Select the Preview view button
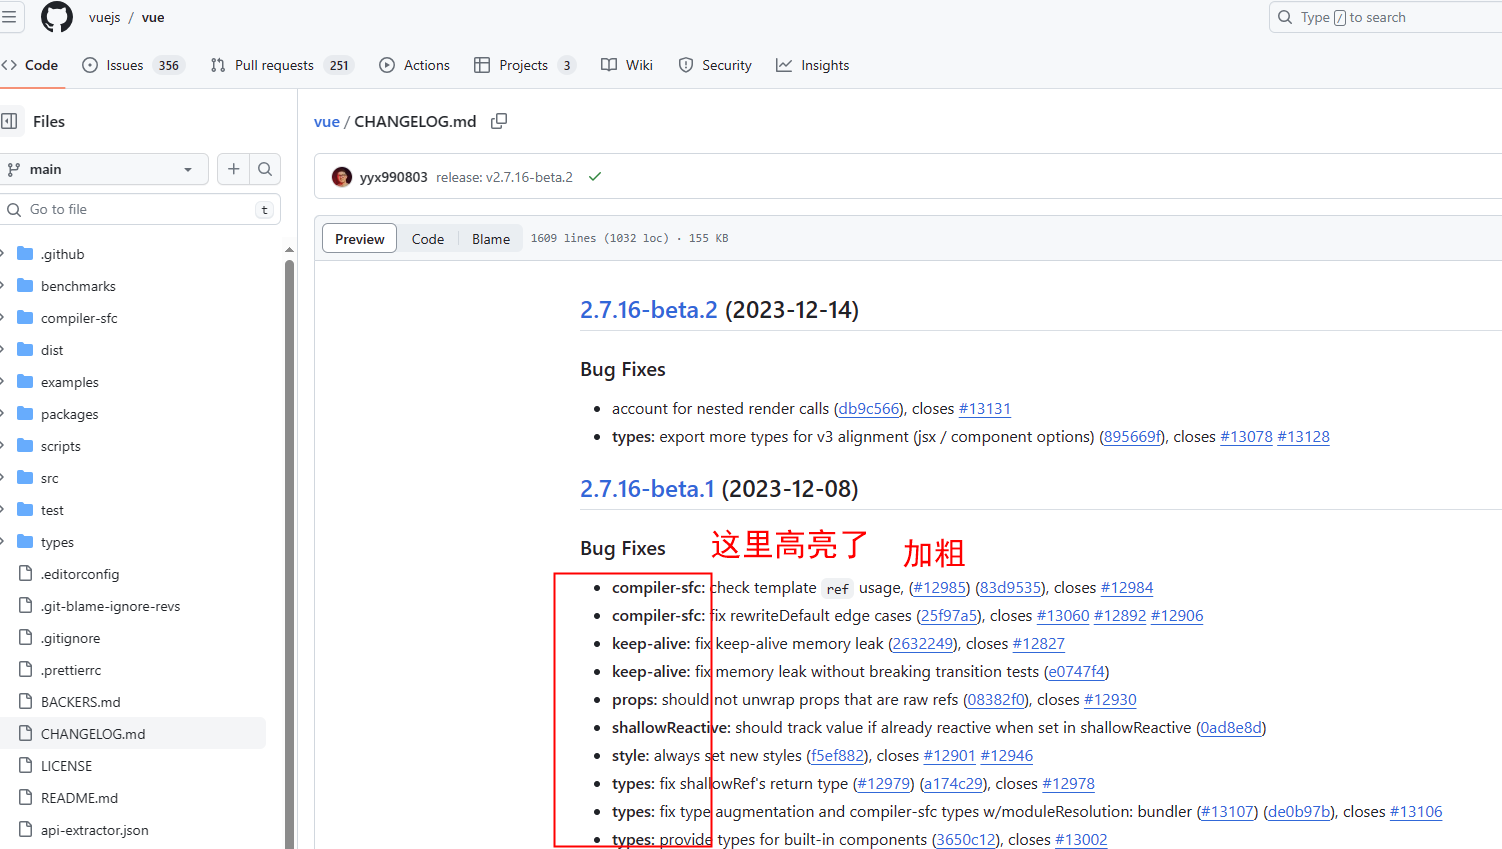 [x=360, y=239]
